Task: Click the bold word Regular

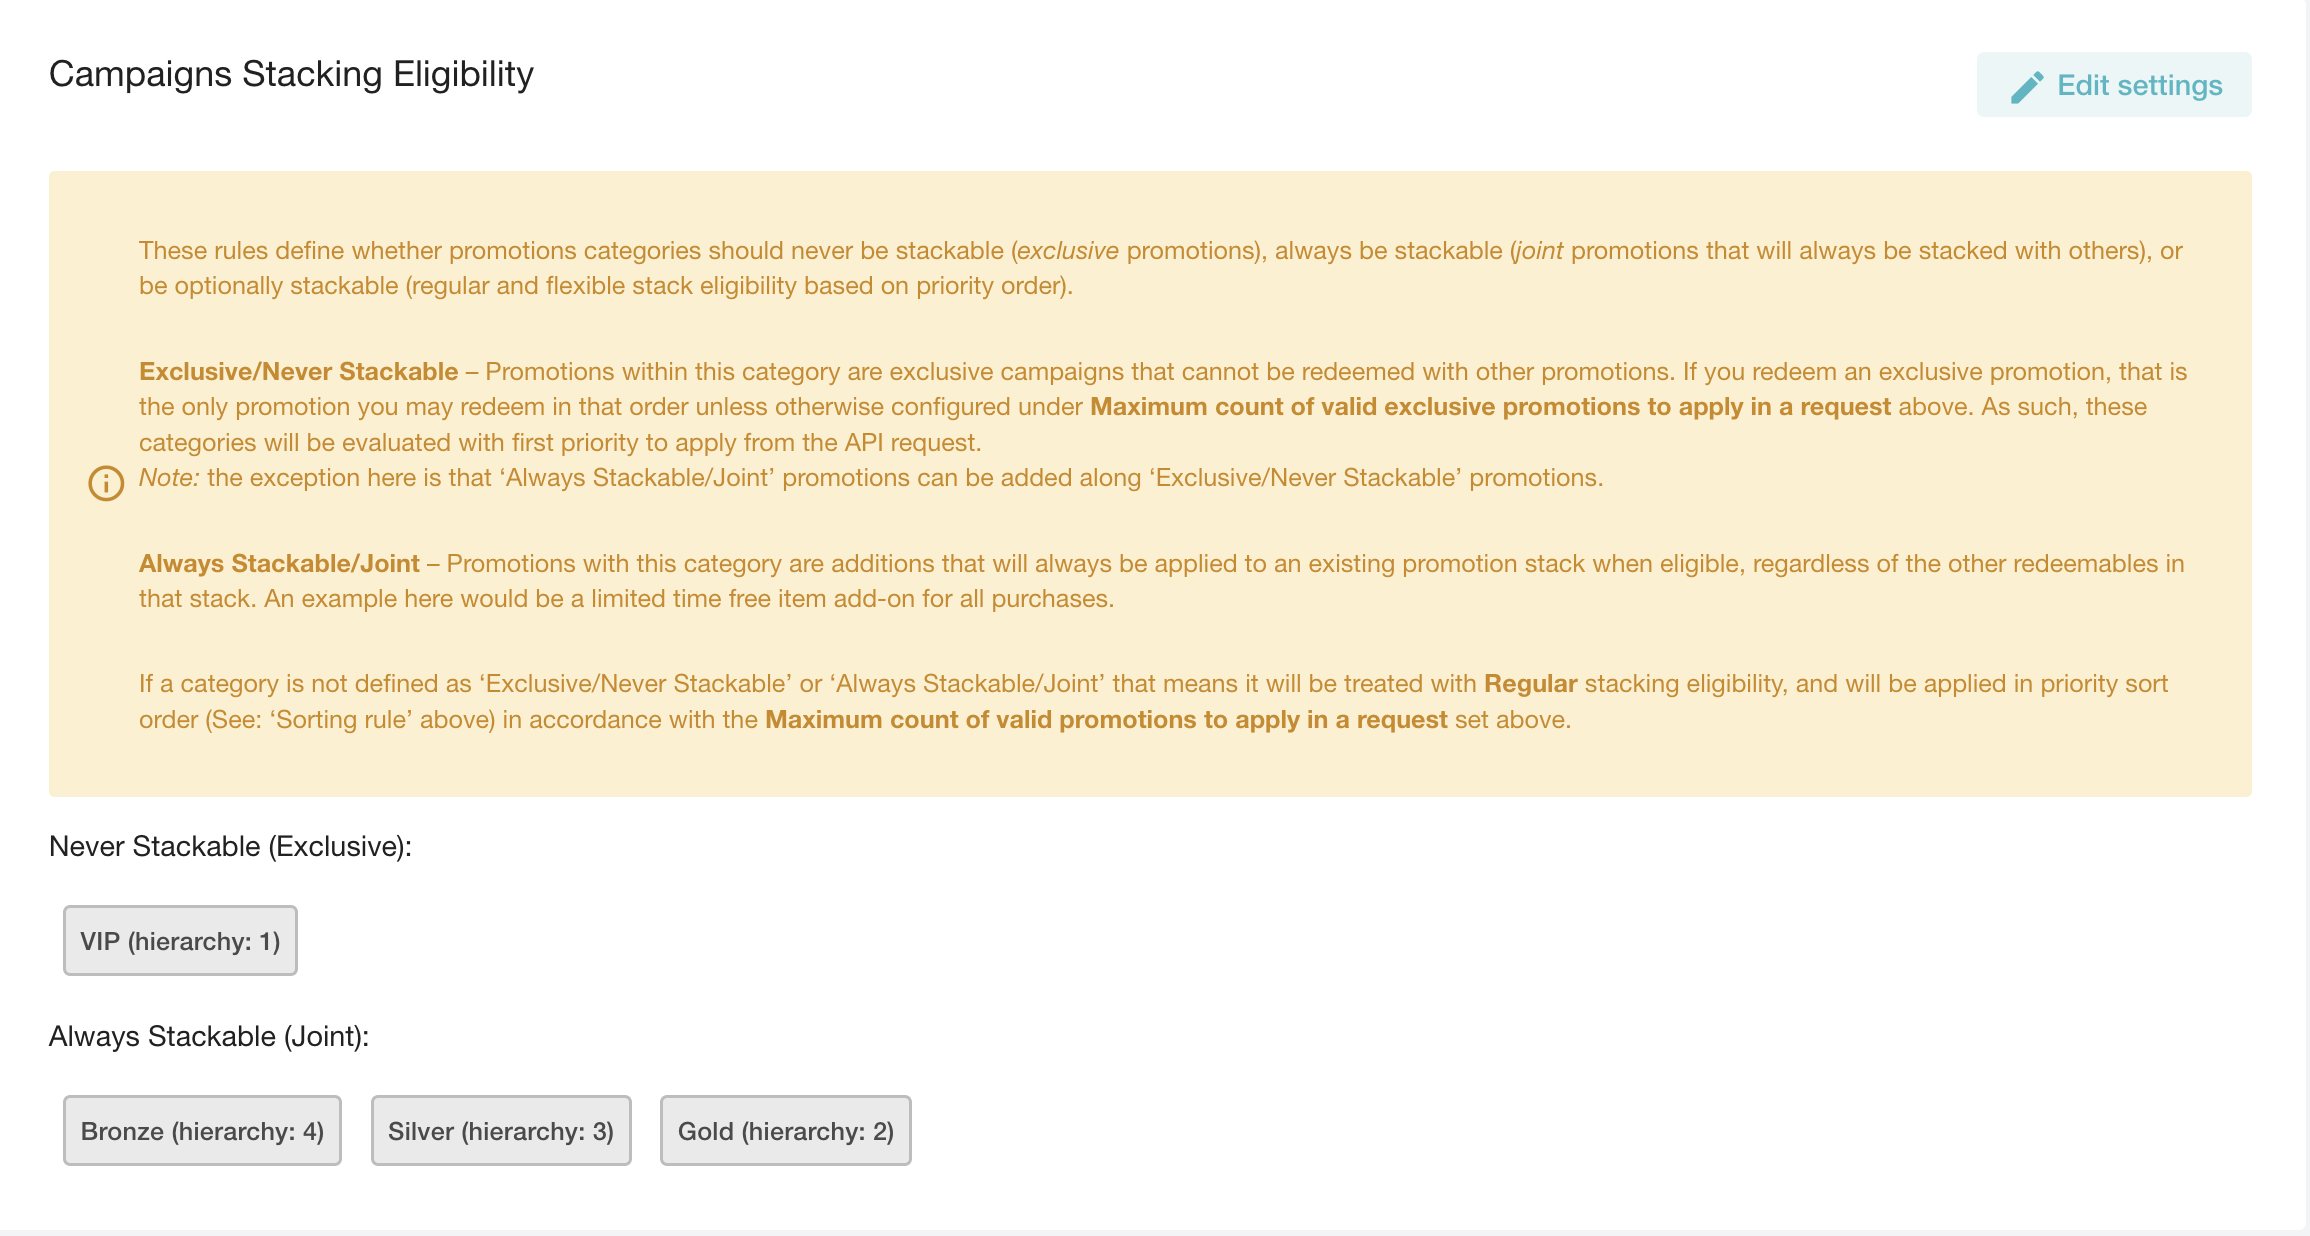Action: [x=1530, y=684]
